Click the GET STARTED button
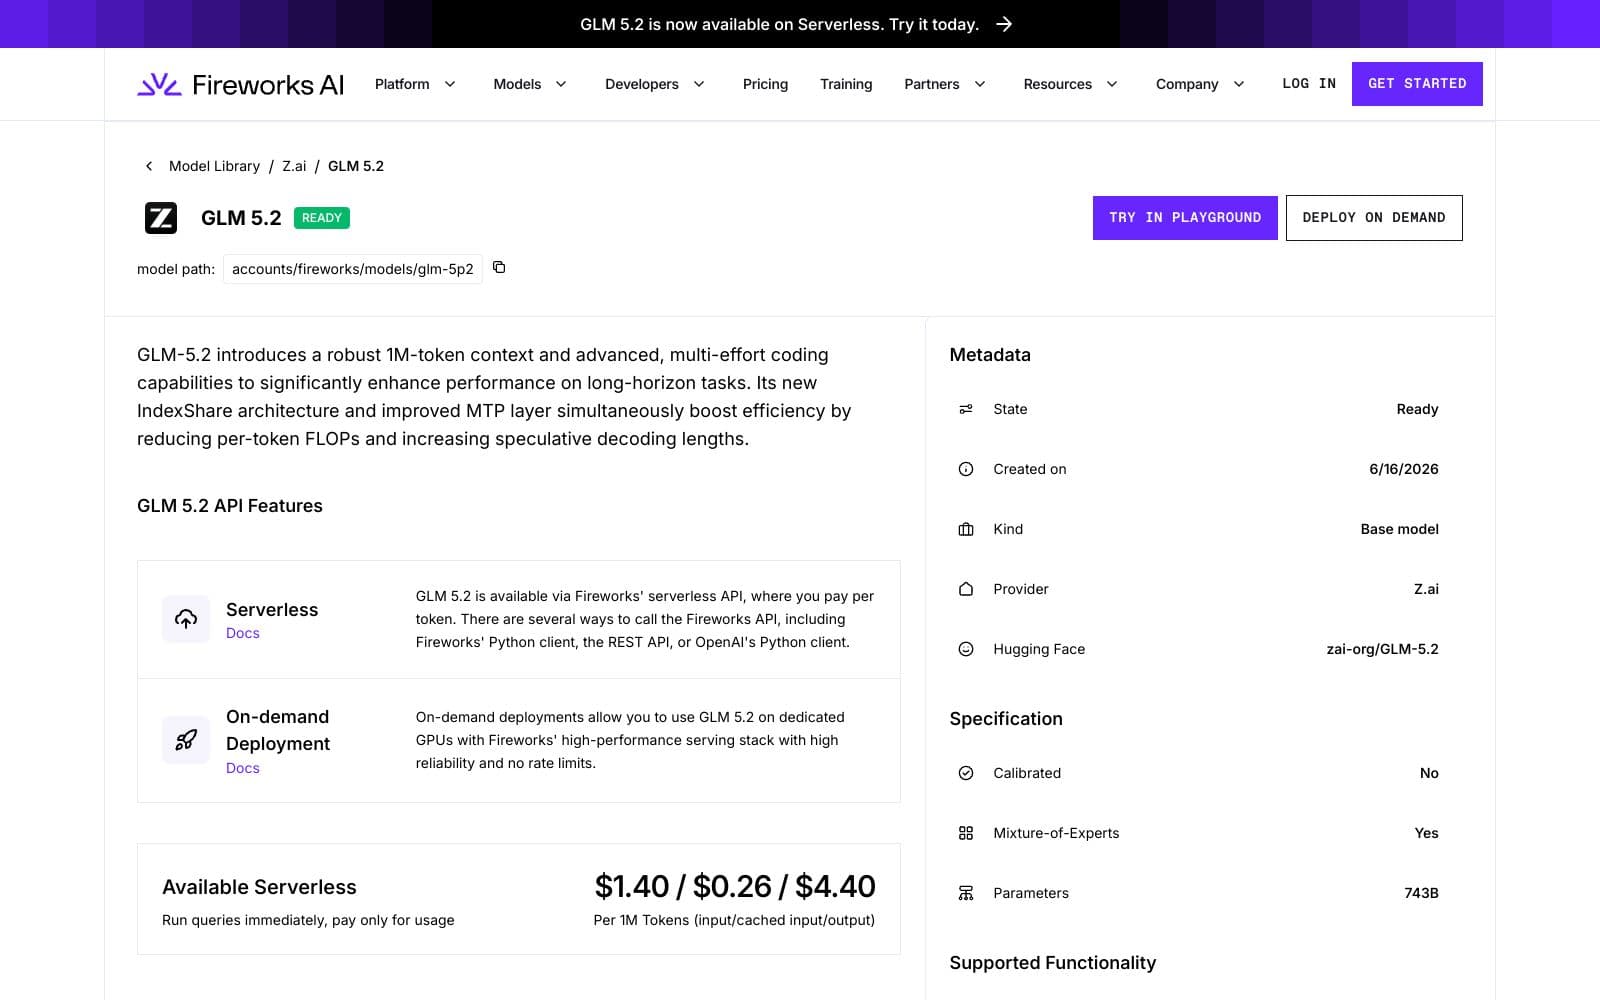Viewport: 1600px width, 1000px height. click(x=1417, y=84)
